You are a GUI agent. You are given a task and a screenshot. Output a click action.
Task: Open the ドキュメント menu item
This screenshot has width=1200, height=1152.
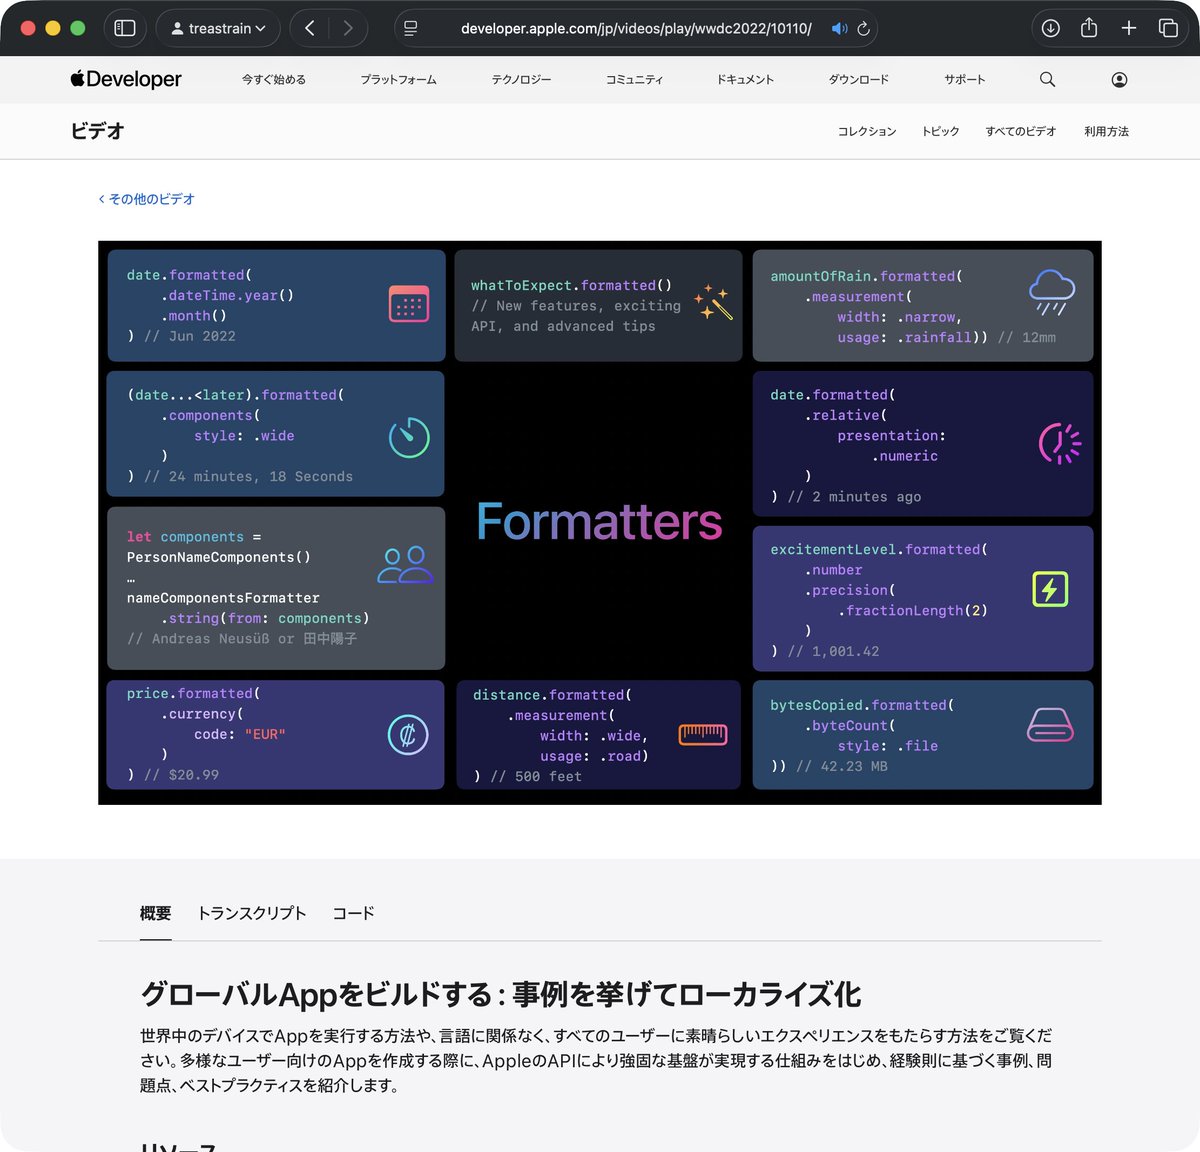click(745, 79)
